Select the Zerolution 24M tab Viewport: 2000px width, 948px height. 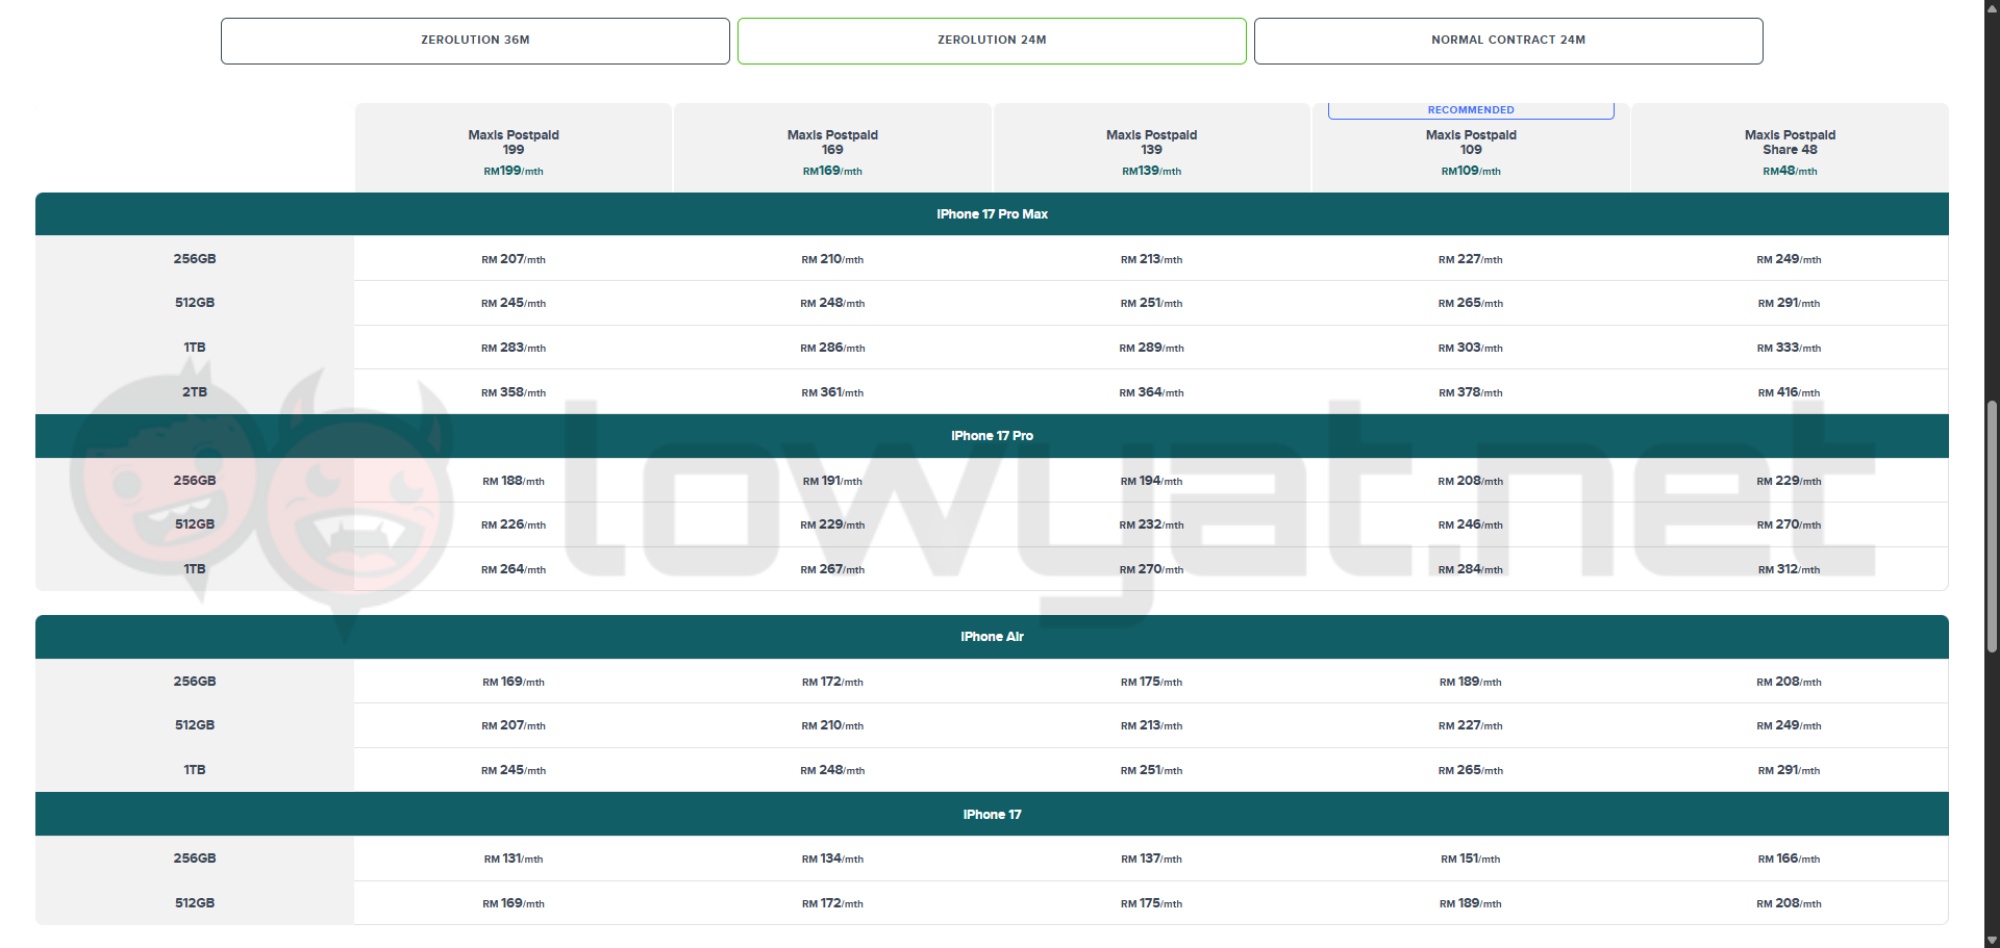click(x=992, y=41)
